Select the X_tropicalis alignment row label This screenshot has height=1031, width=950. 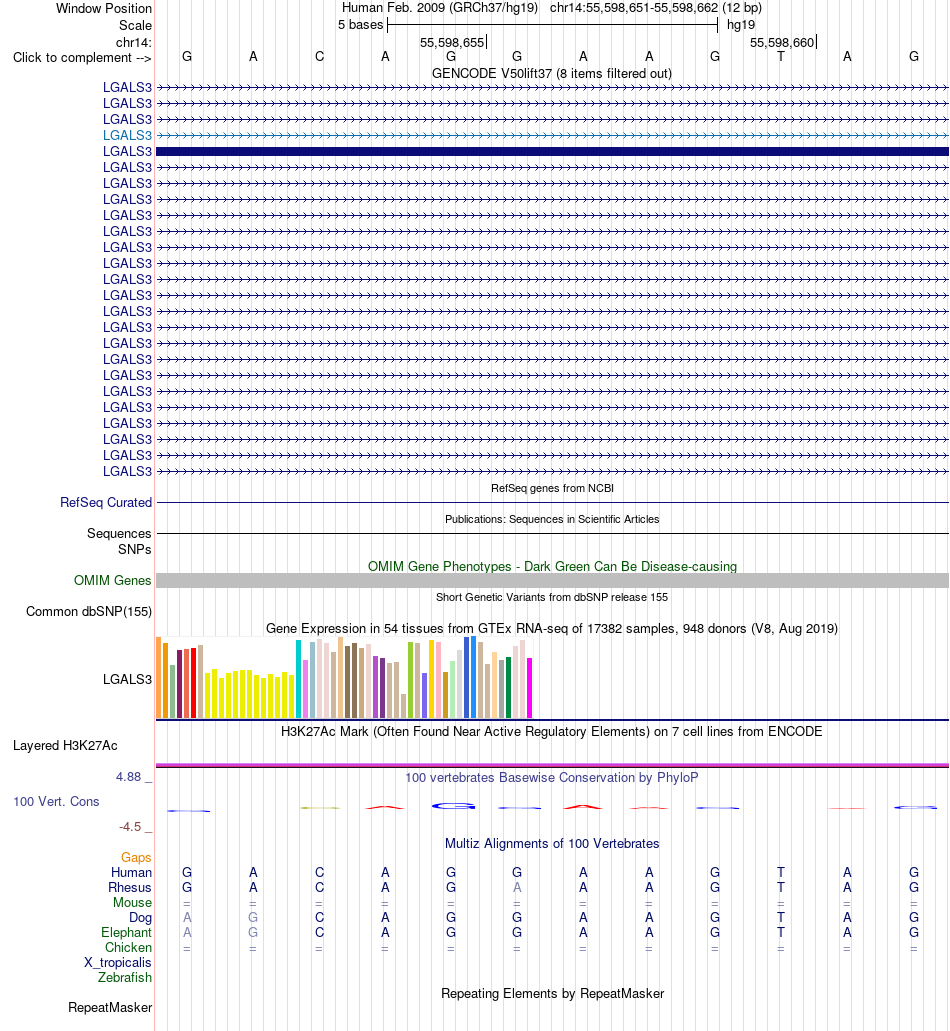pyautogui.click(x=118, y=963)
